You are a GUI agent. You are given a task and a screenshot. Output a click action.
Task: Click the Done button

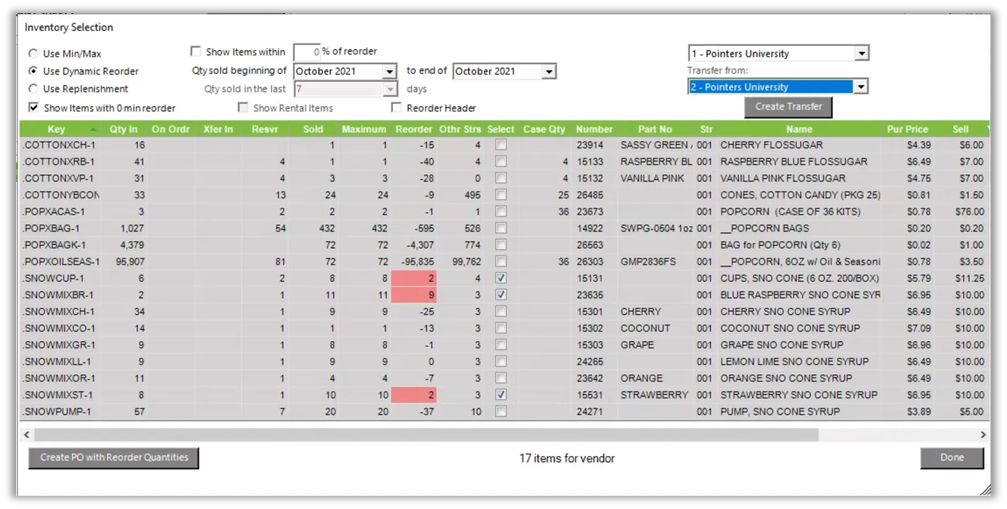click(x=951, y=458)
